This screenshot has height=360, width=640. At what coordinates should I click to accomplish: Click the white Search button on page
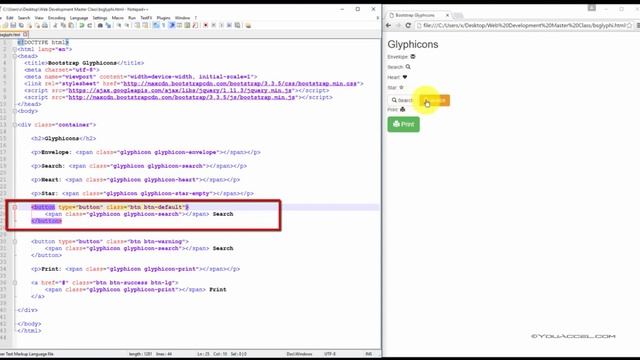point(403,100)
